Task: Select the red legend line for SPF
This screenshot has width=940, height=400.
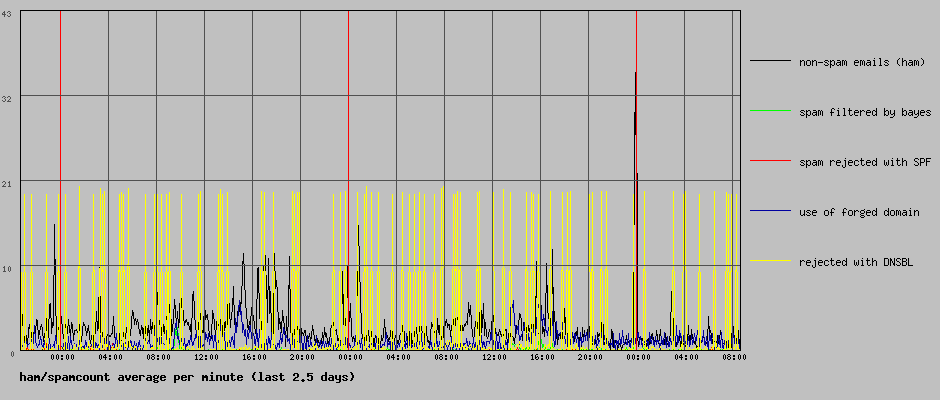Action: 770,161
